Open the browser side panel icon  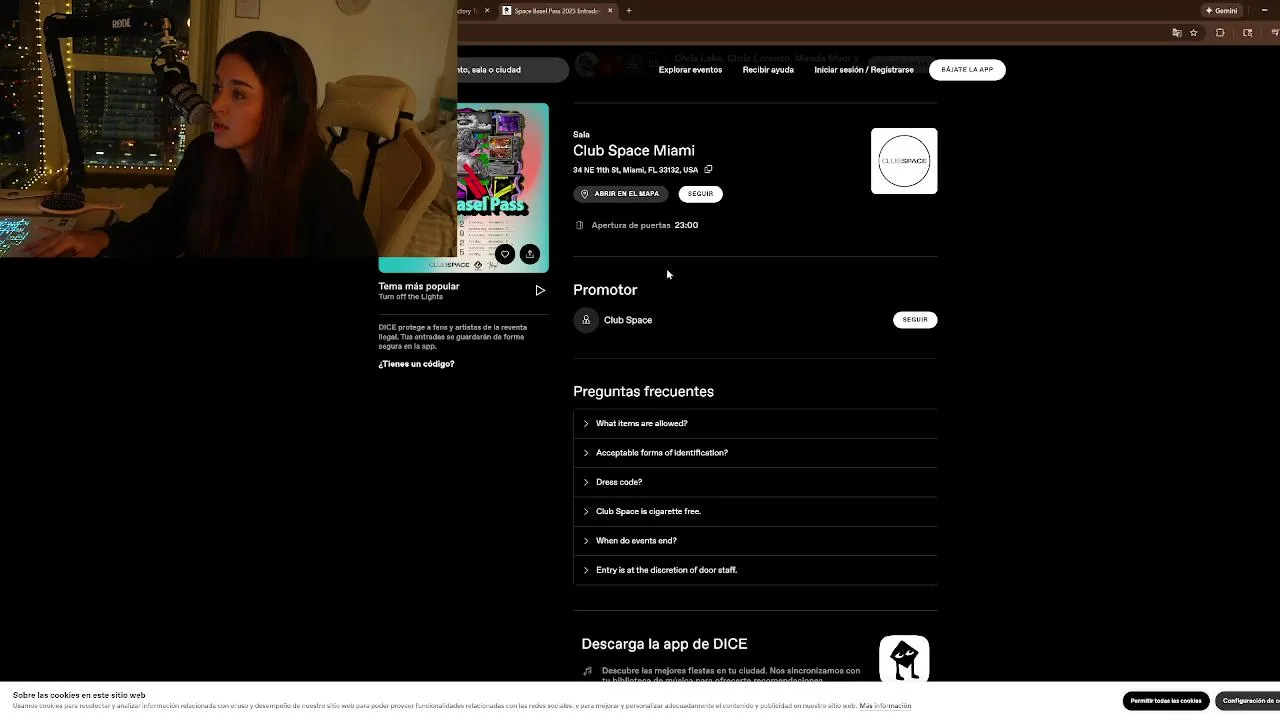click(1247, 33)
